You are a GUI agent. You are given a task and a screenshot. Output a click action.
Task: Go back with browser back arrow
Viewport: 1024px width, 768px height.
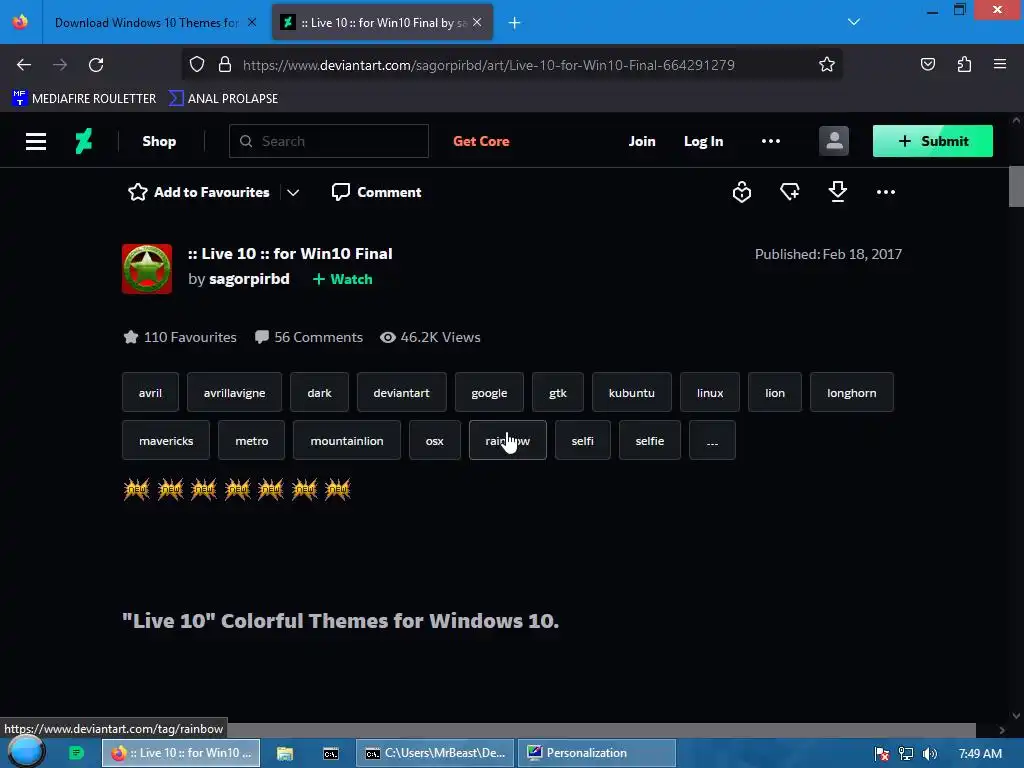click(x=24, y=65)
